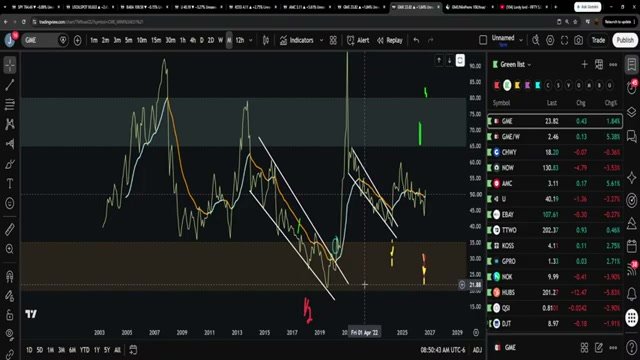Open the watchlist three-dots menu

[613, 64]
